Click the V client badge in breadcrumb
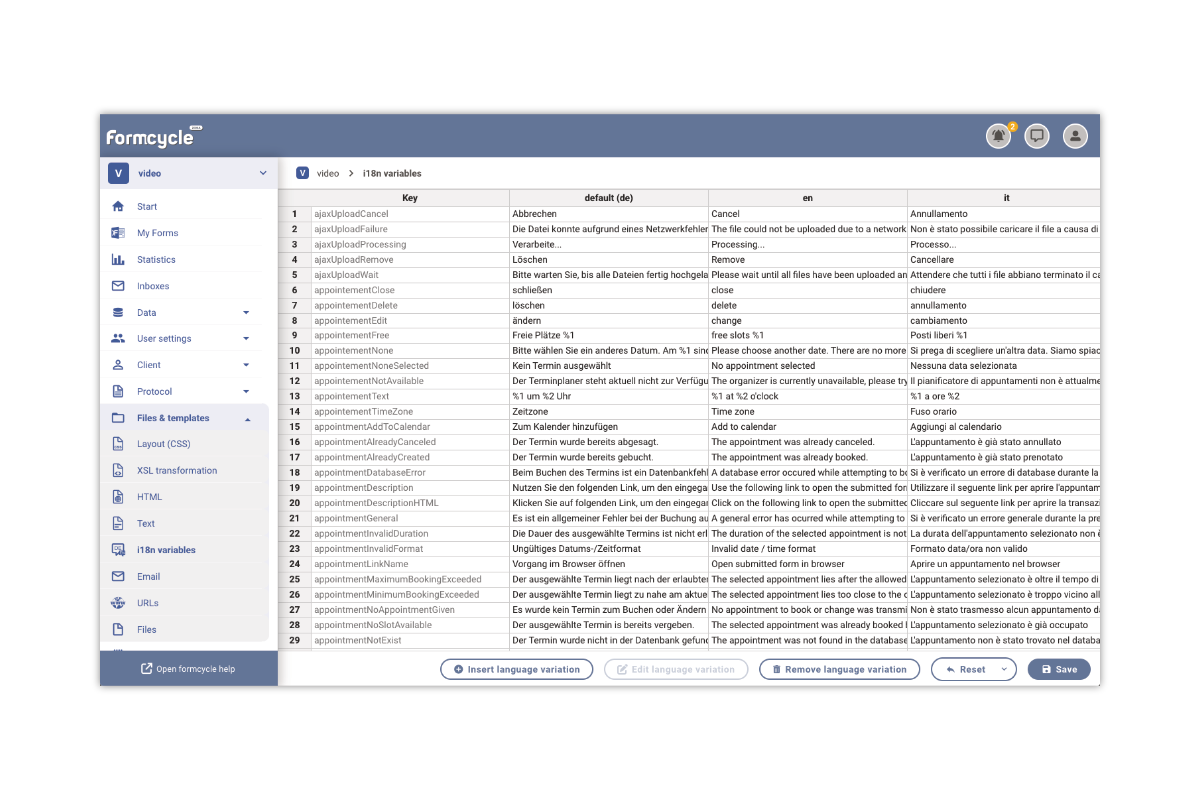Viewport: 1200px width, 800px height. (x=302, y=173)
